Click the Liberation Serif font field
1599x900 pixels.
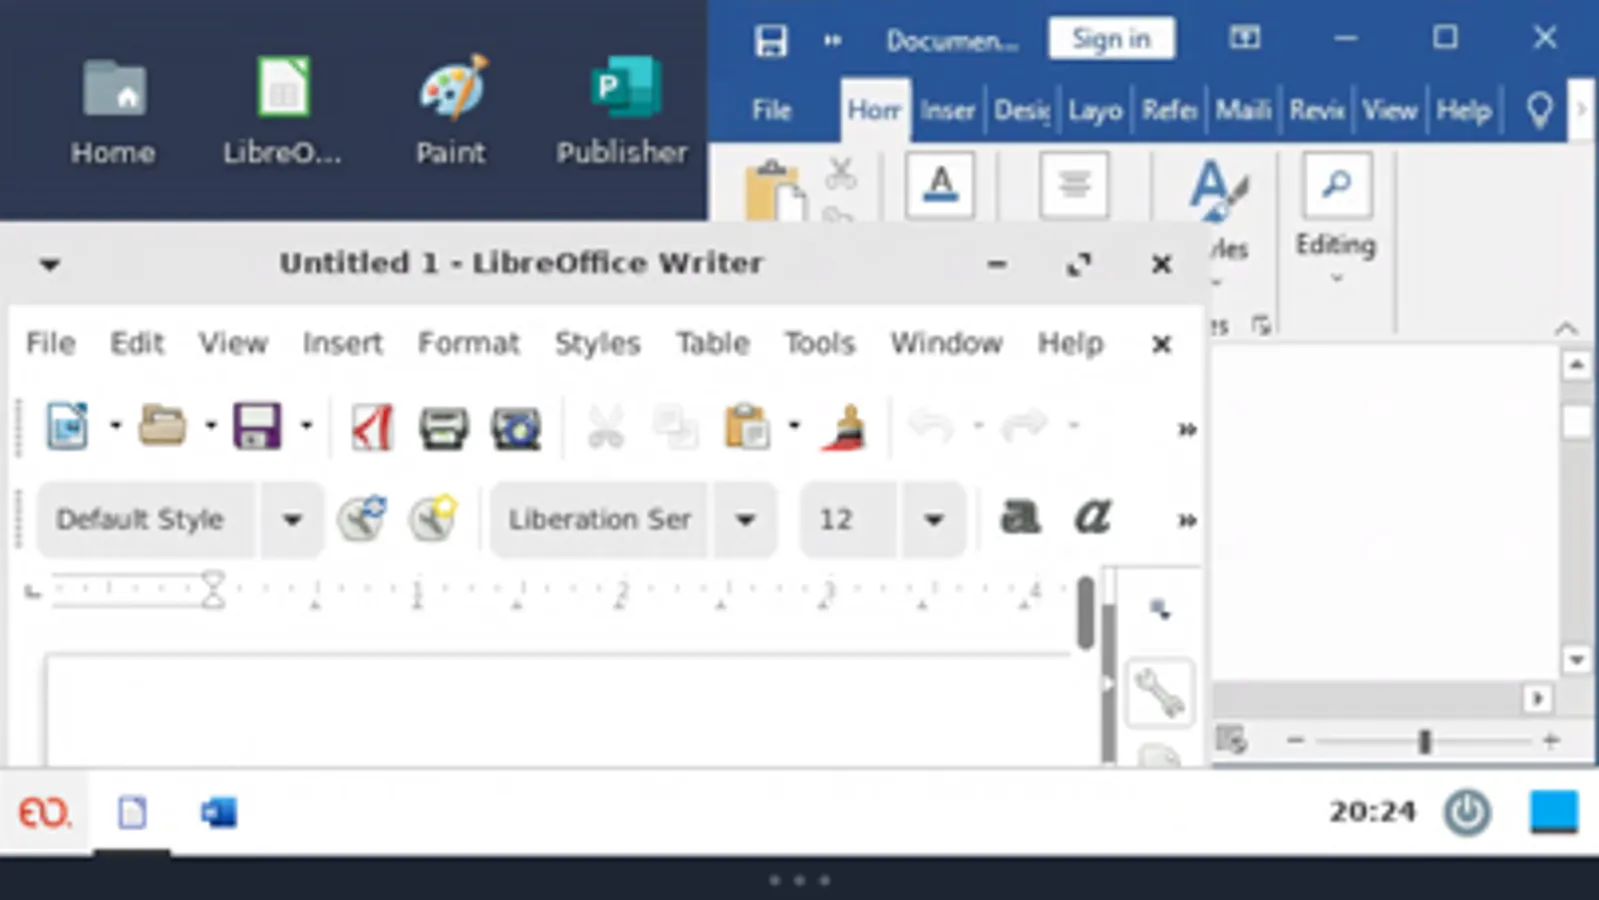tap(599, 519)
